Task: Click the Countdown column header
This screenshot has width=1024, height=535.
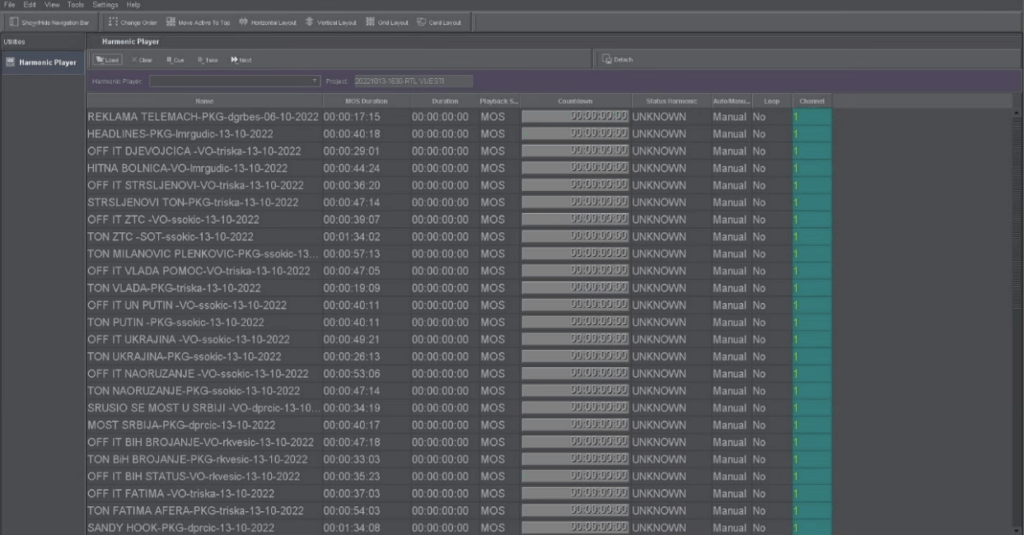Action: [x=575, y=101]
